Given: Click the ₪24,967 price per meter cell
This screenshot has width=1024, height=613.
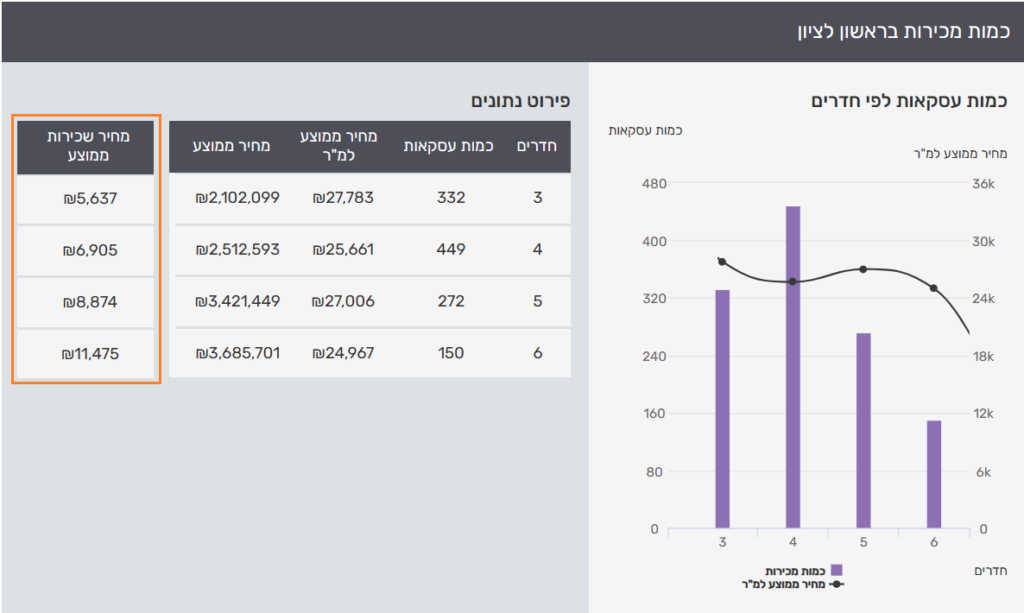Looking at the screenshot, I should [343, 353].
